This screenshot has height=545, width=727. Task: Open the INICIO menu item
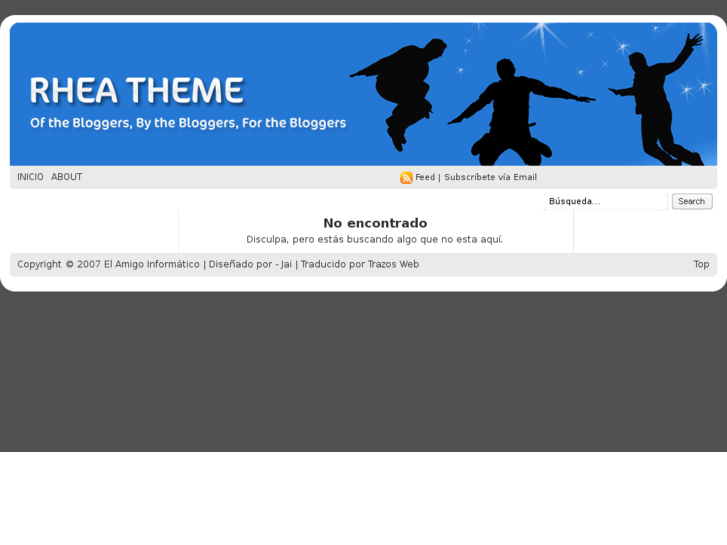tap(30, 177)
